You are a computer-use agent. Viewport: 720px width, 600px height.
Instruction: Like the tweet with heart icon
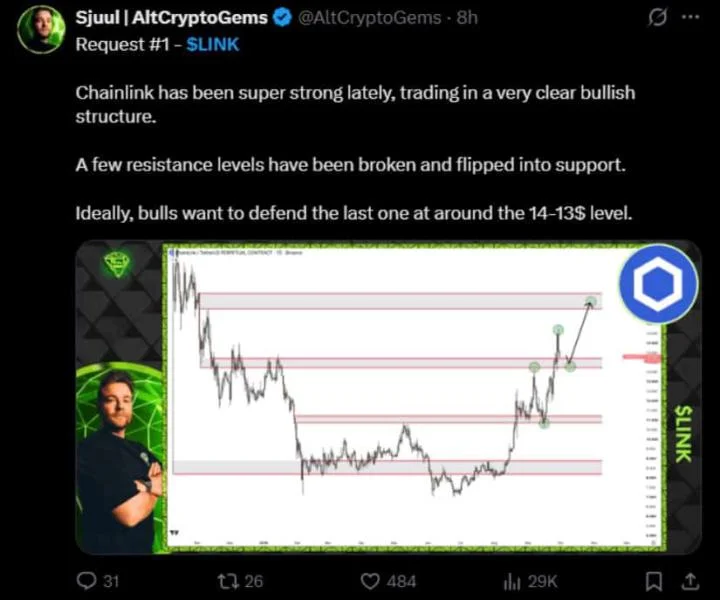tap(370, 581)
